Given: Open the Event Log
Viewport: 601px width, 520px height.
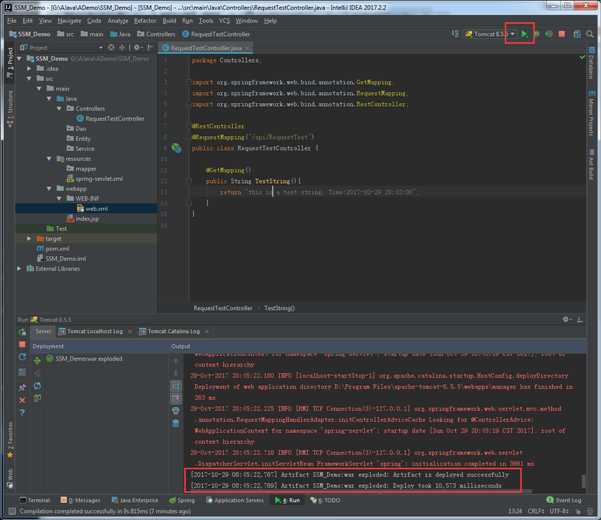Looking at the screenshot, I should (564, 500).
